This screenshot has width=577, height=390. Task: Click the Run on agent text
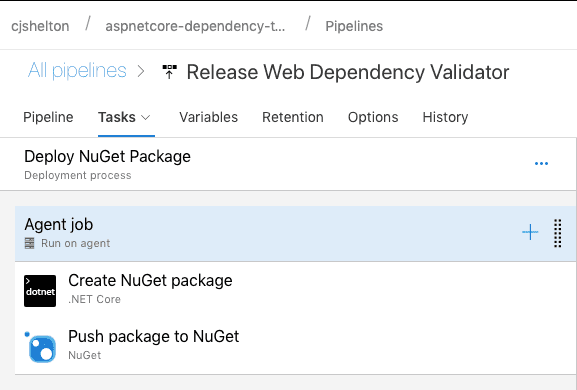tap(75, 243)
